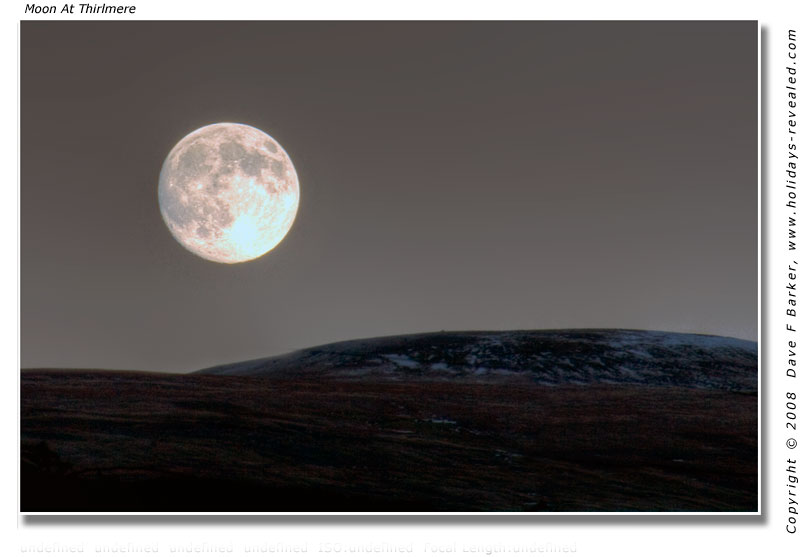Click the third "undefined" metadata text
The image size is (803, 557).
[x=201, y=548]
